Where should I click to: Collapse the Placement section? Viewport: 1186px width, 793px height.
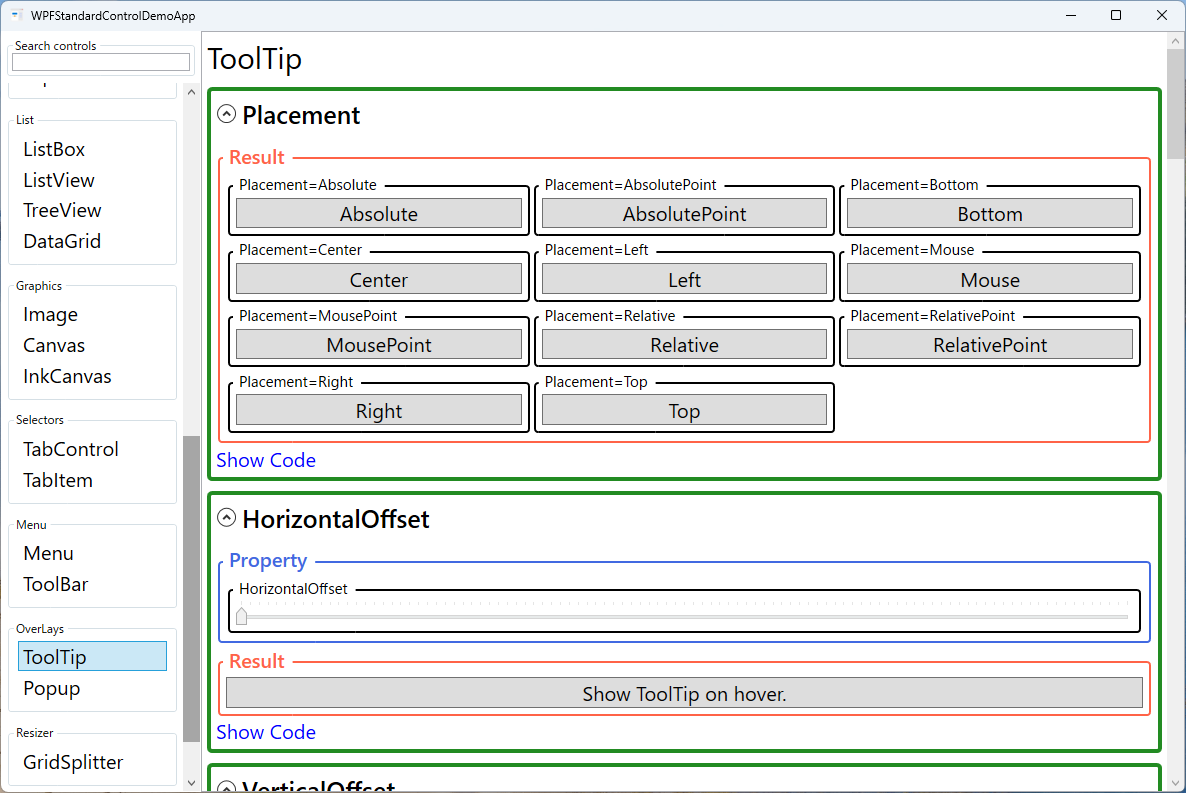coord(226,114)
